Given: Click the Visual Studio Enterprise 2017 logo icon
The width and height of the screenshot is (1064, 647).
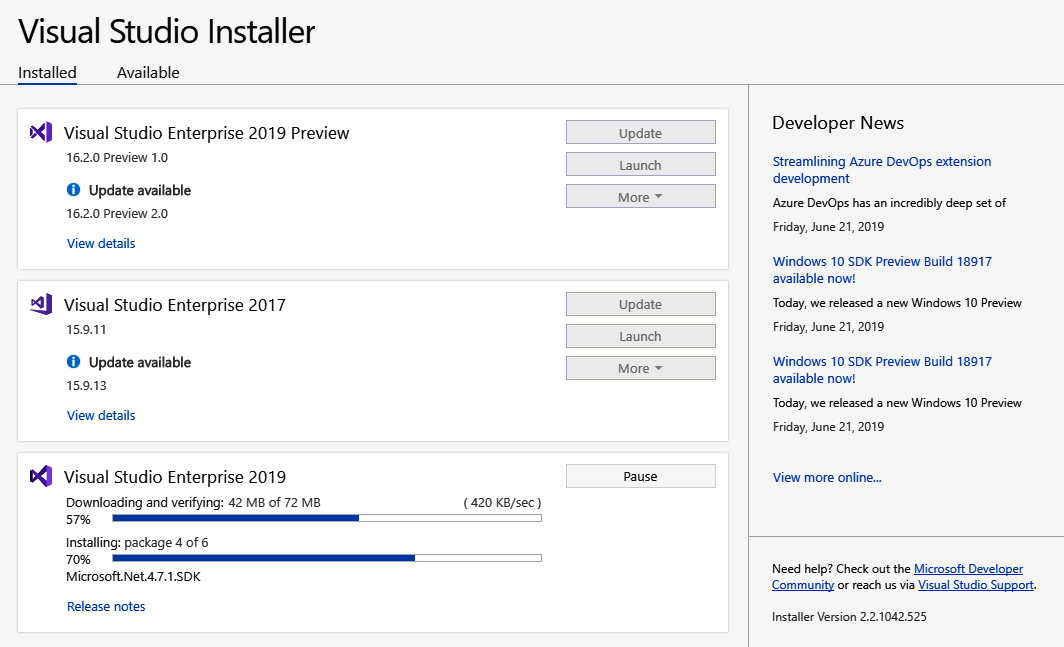Looking at the screenshot, I should tap(41, 304).
